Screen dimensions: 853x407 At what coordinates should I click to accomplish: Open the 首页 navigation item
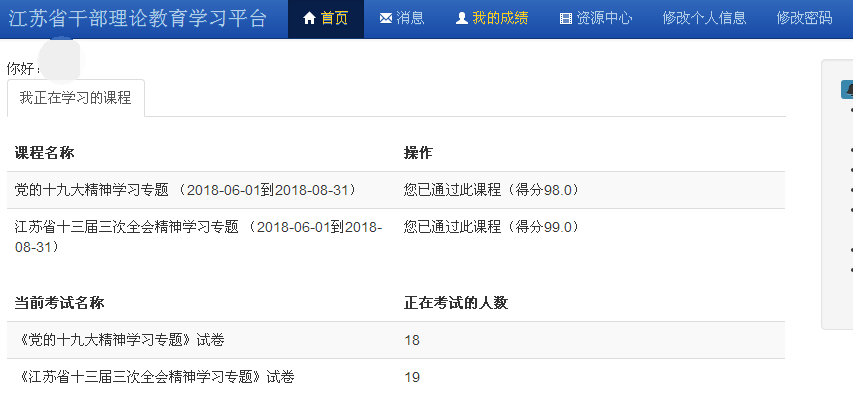(x=326, y=19)
